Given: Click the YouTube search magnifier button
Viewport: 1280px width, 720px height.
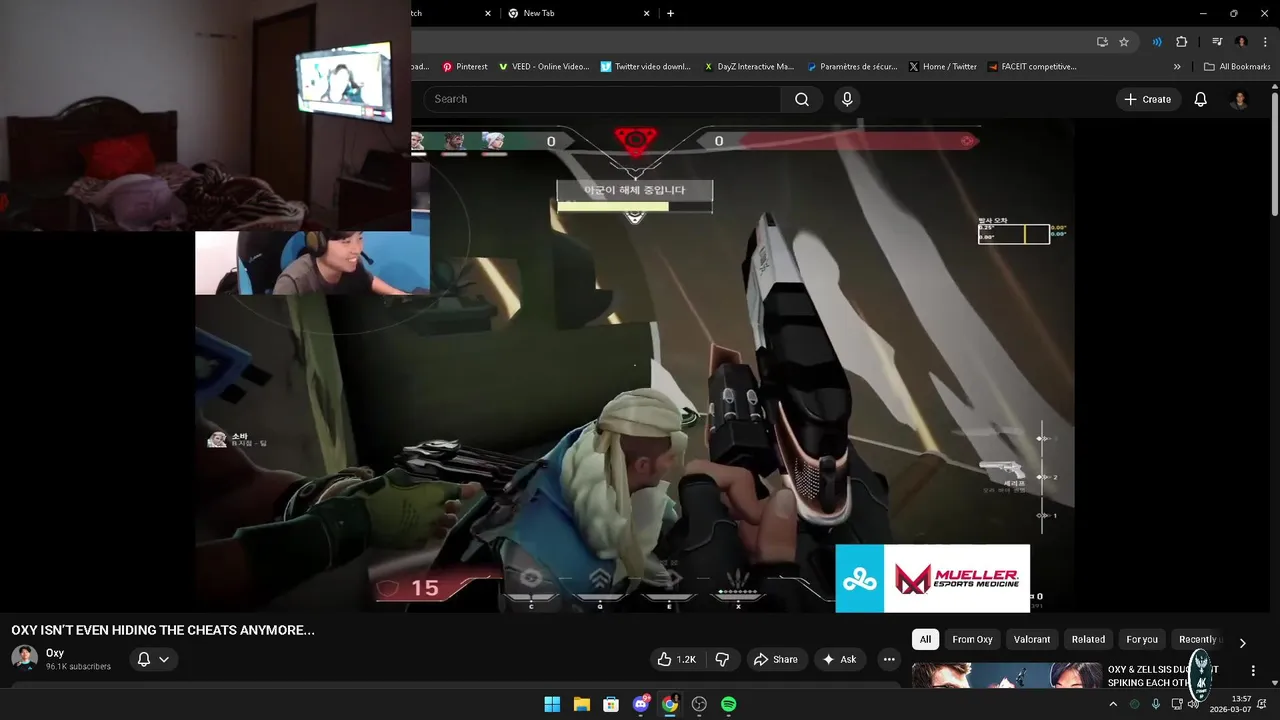Looking at the screenshot, I should [802, 99].
